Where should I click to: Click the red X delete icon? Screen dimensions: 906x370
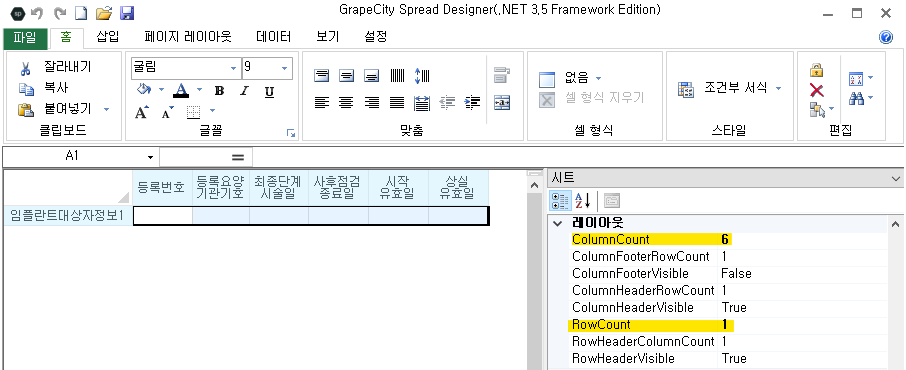coord(816,90)
